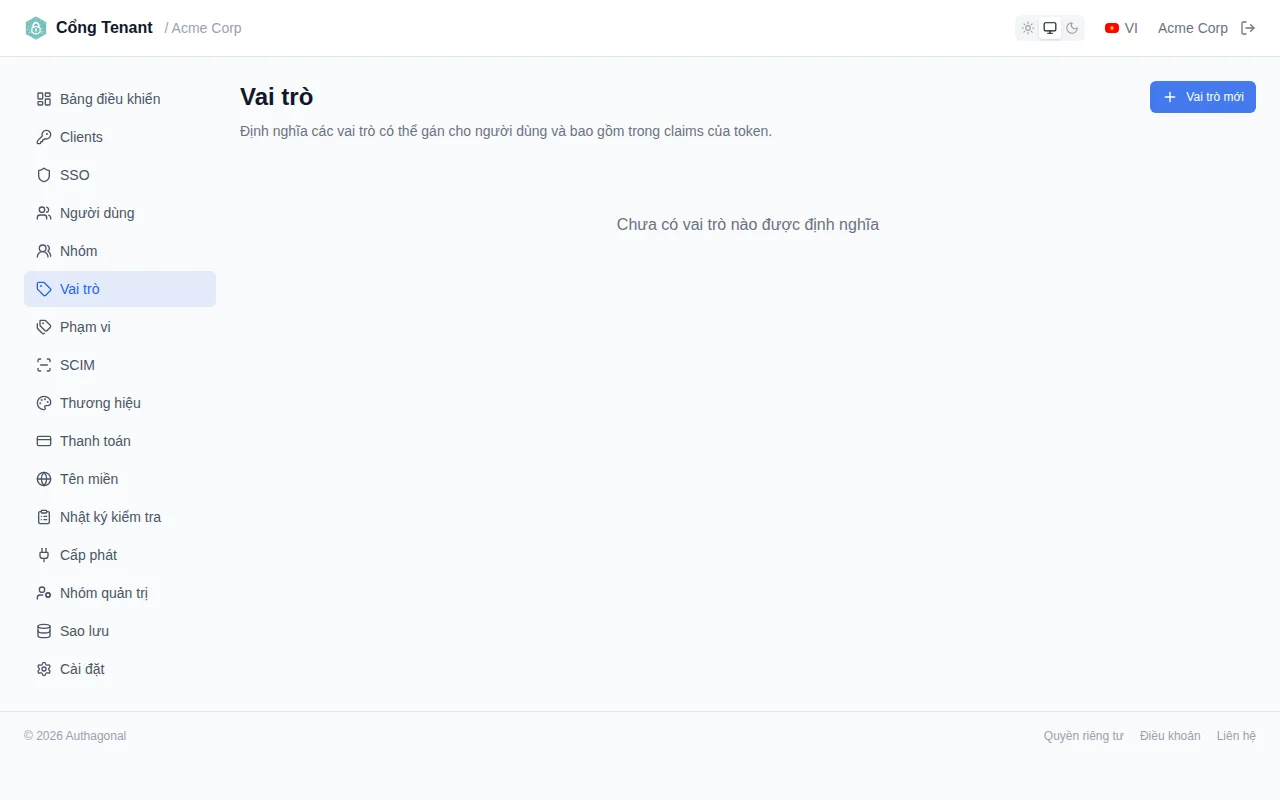The width and height of the screenshot is (1280, 800).
Task: View Nhật ký kiểm tra
Action: (120, 517)
